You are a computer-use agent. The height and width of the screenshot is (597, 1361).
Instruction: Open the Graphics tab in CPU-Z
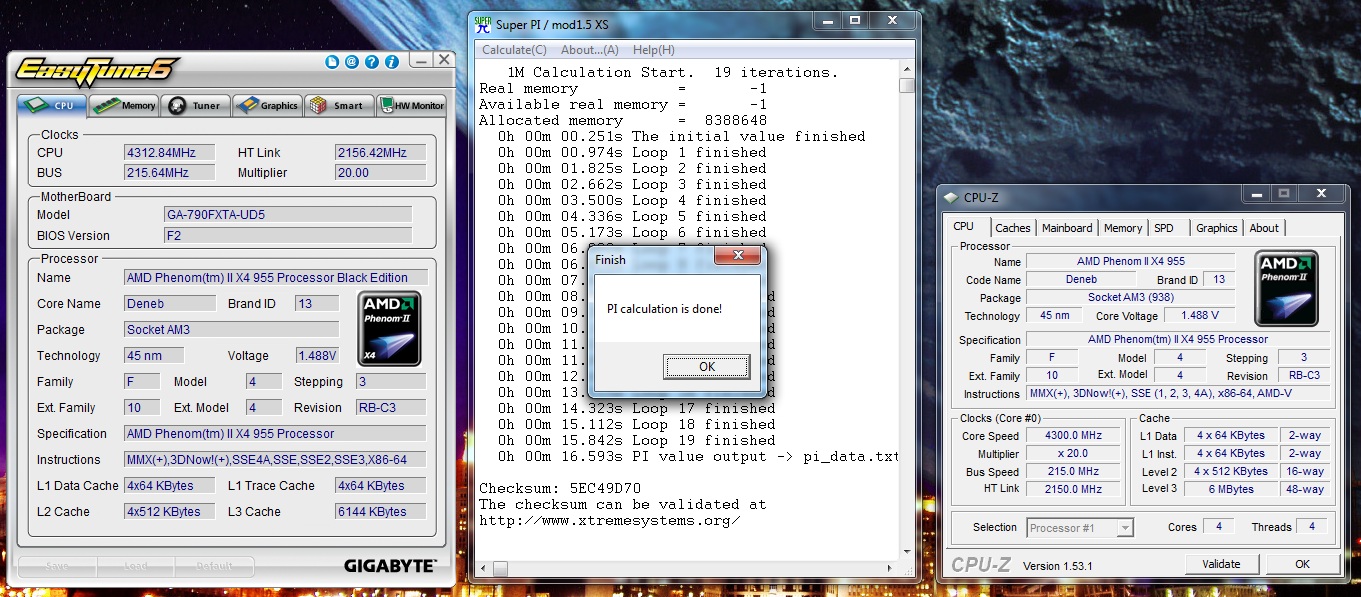coord(1217,228)
